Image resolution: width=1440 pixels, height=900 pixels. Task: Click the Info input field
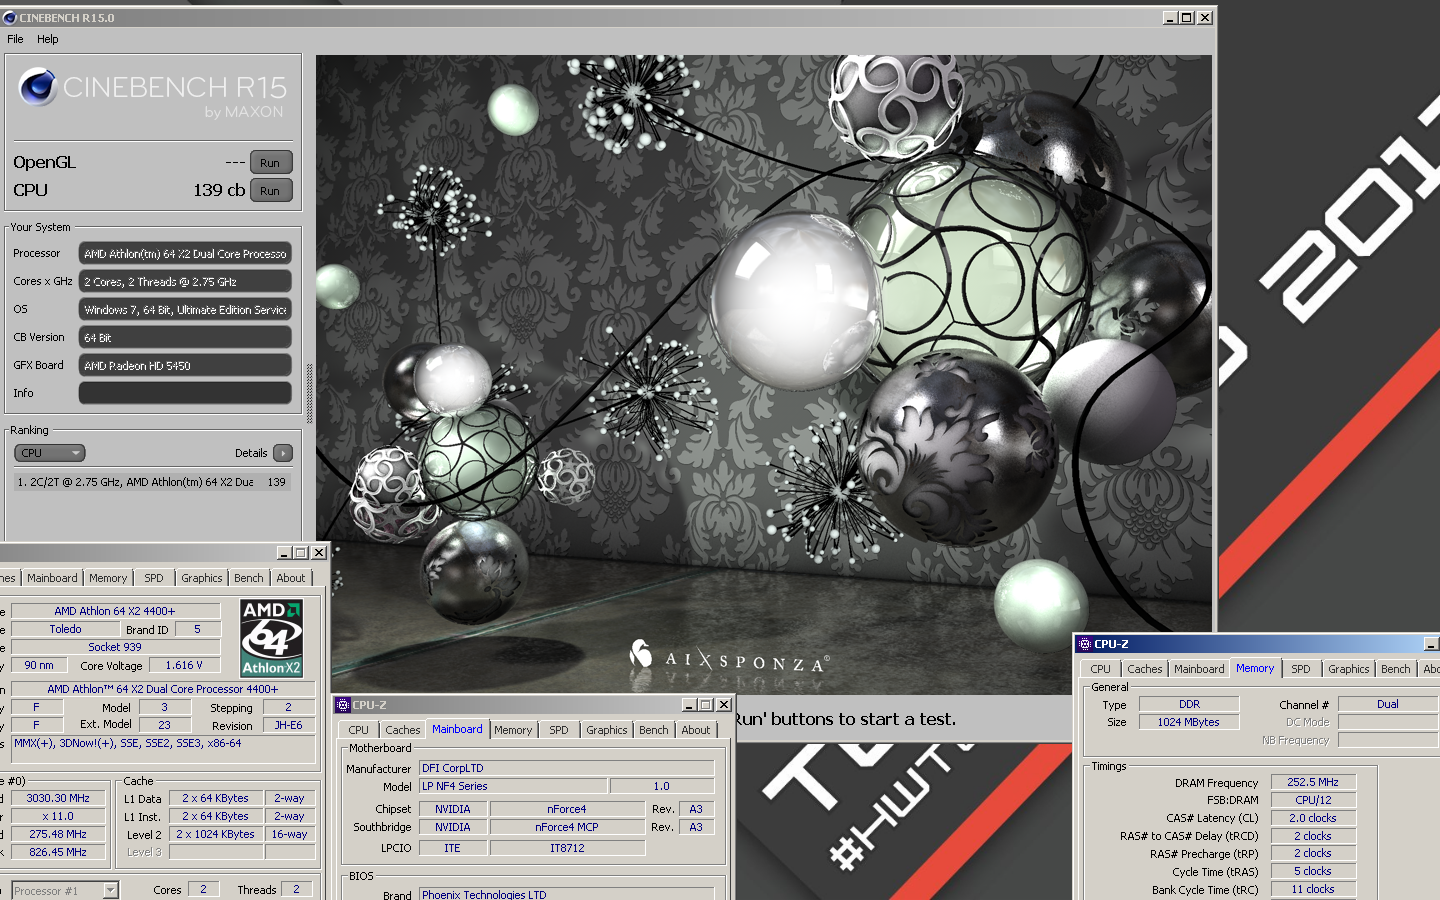185,393
